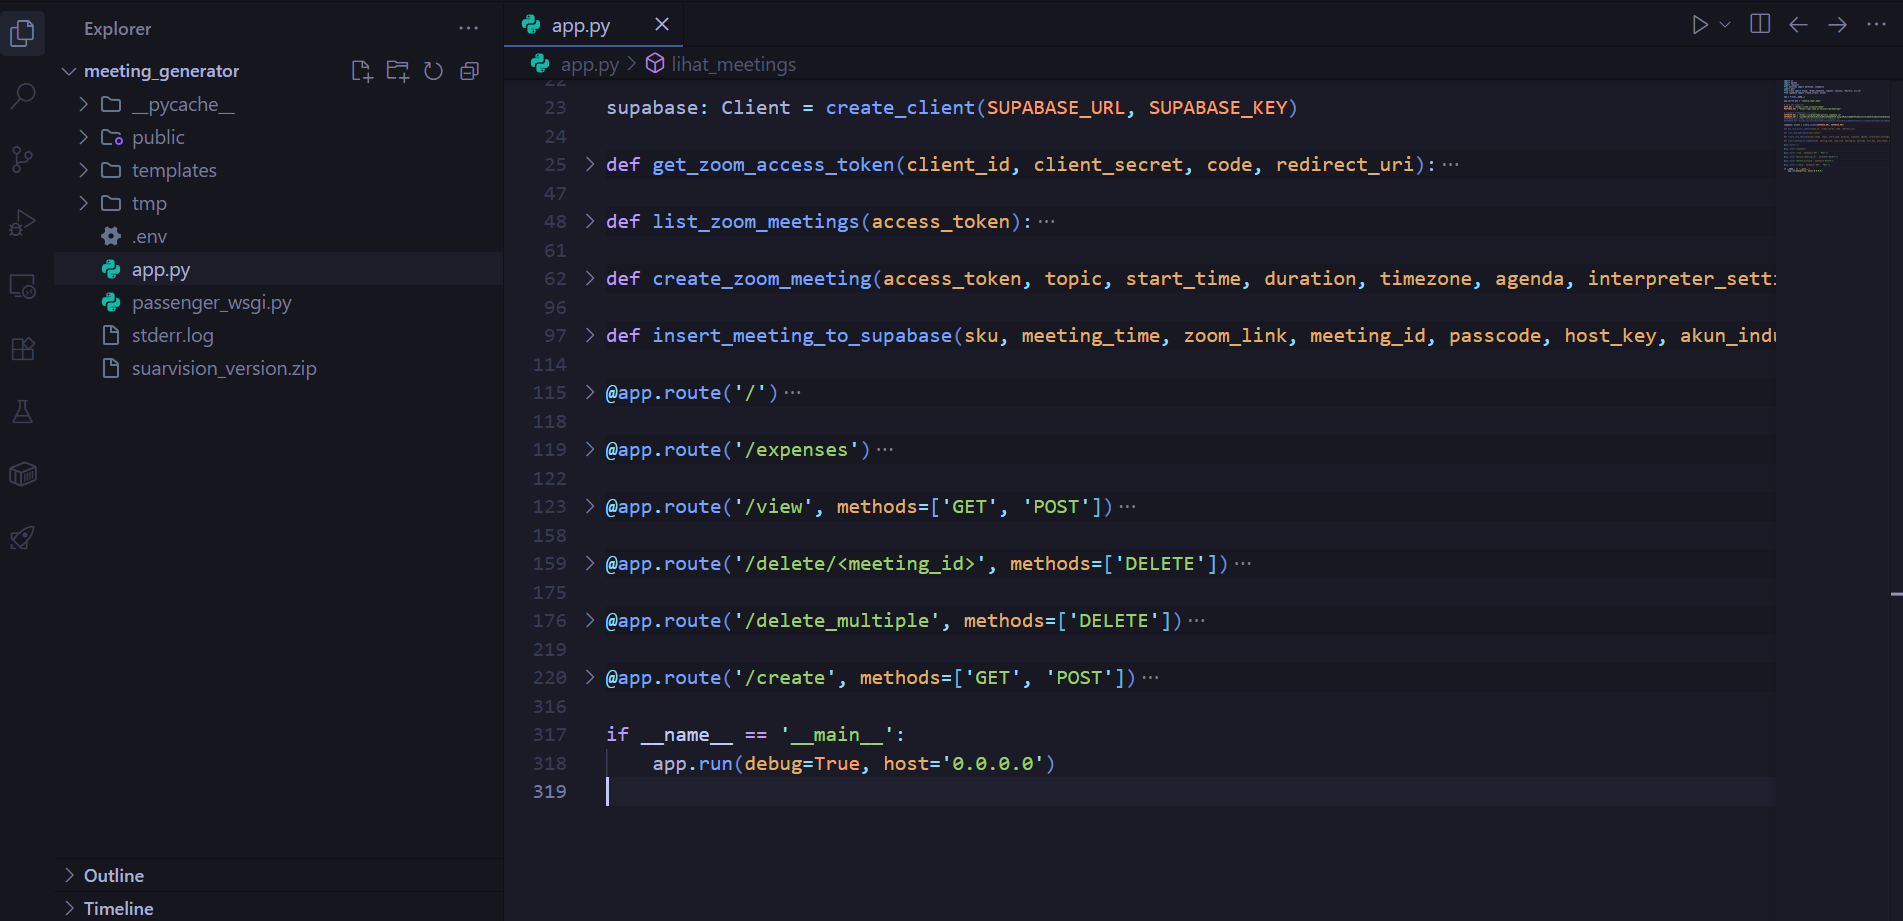1903x921 pixels.
Task: Expand the __pycache__ folder
Action: [x=84, y=104]
